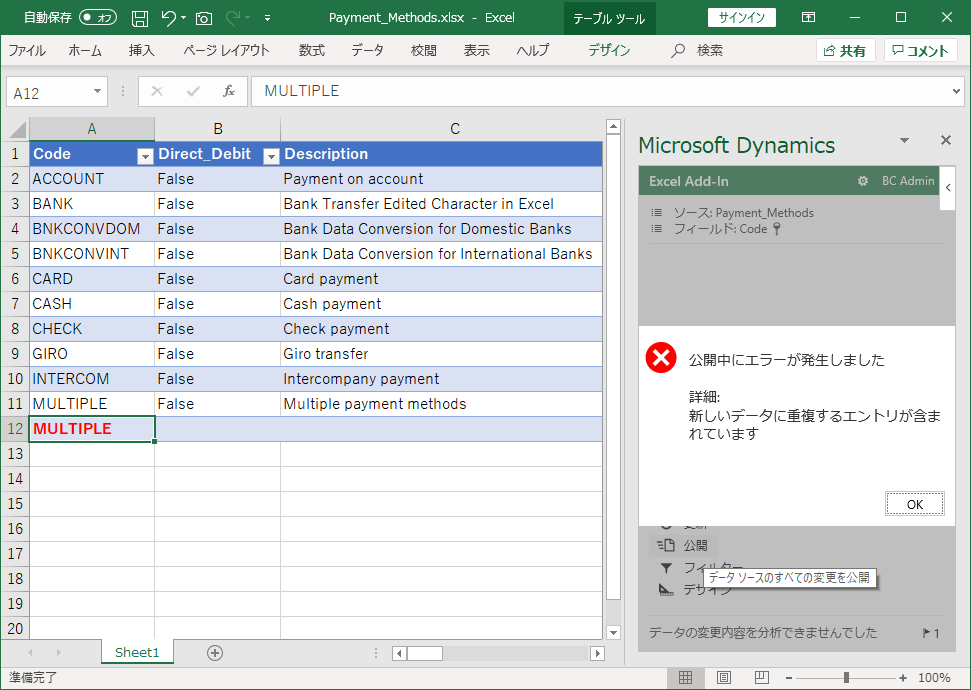Screen dimensions: 971x690
Task: Switch to Normal view icon in status bar
Action: pyautogui.click(x=685, y=678)
